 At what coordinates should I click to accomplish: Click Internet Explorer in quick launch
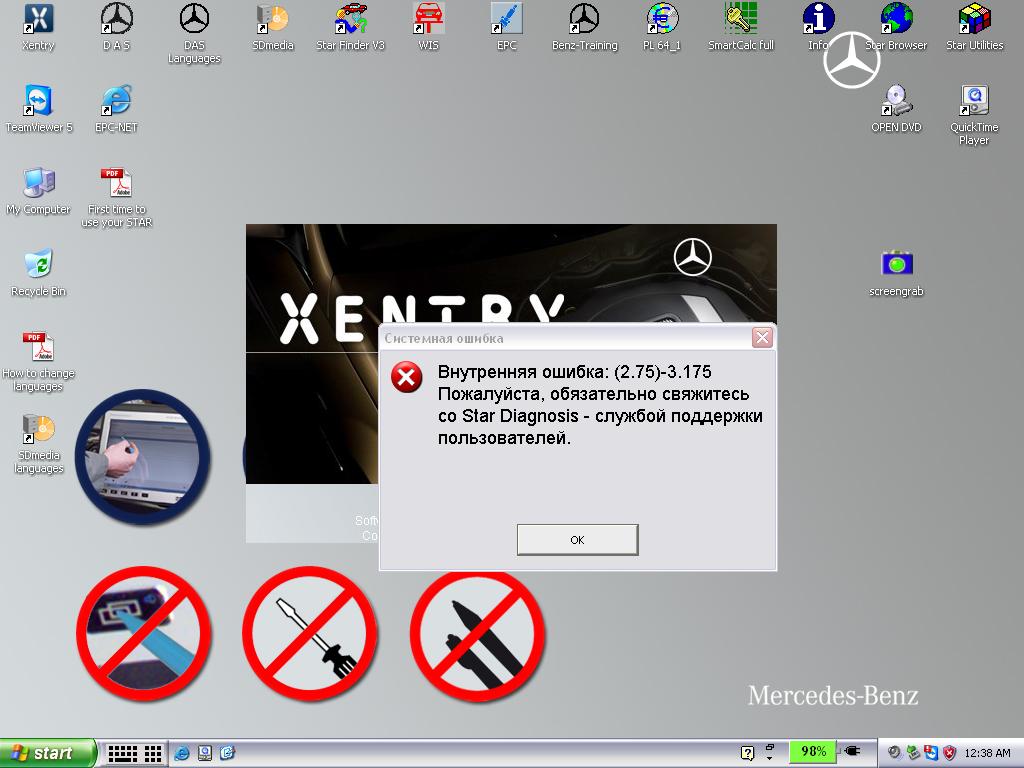pos(182,753)
